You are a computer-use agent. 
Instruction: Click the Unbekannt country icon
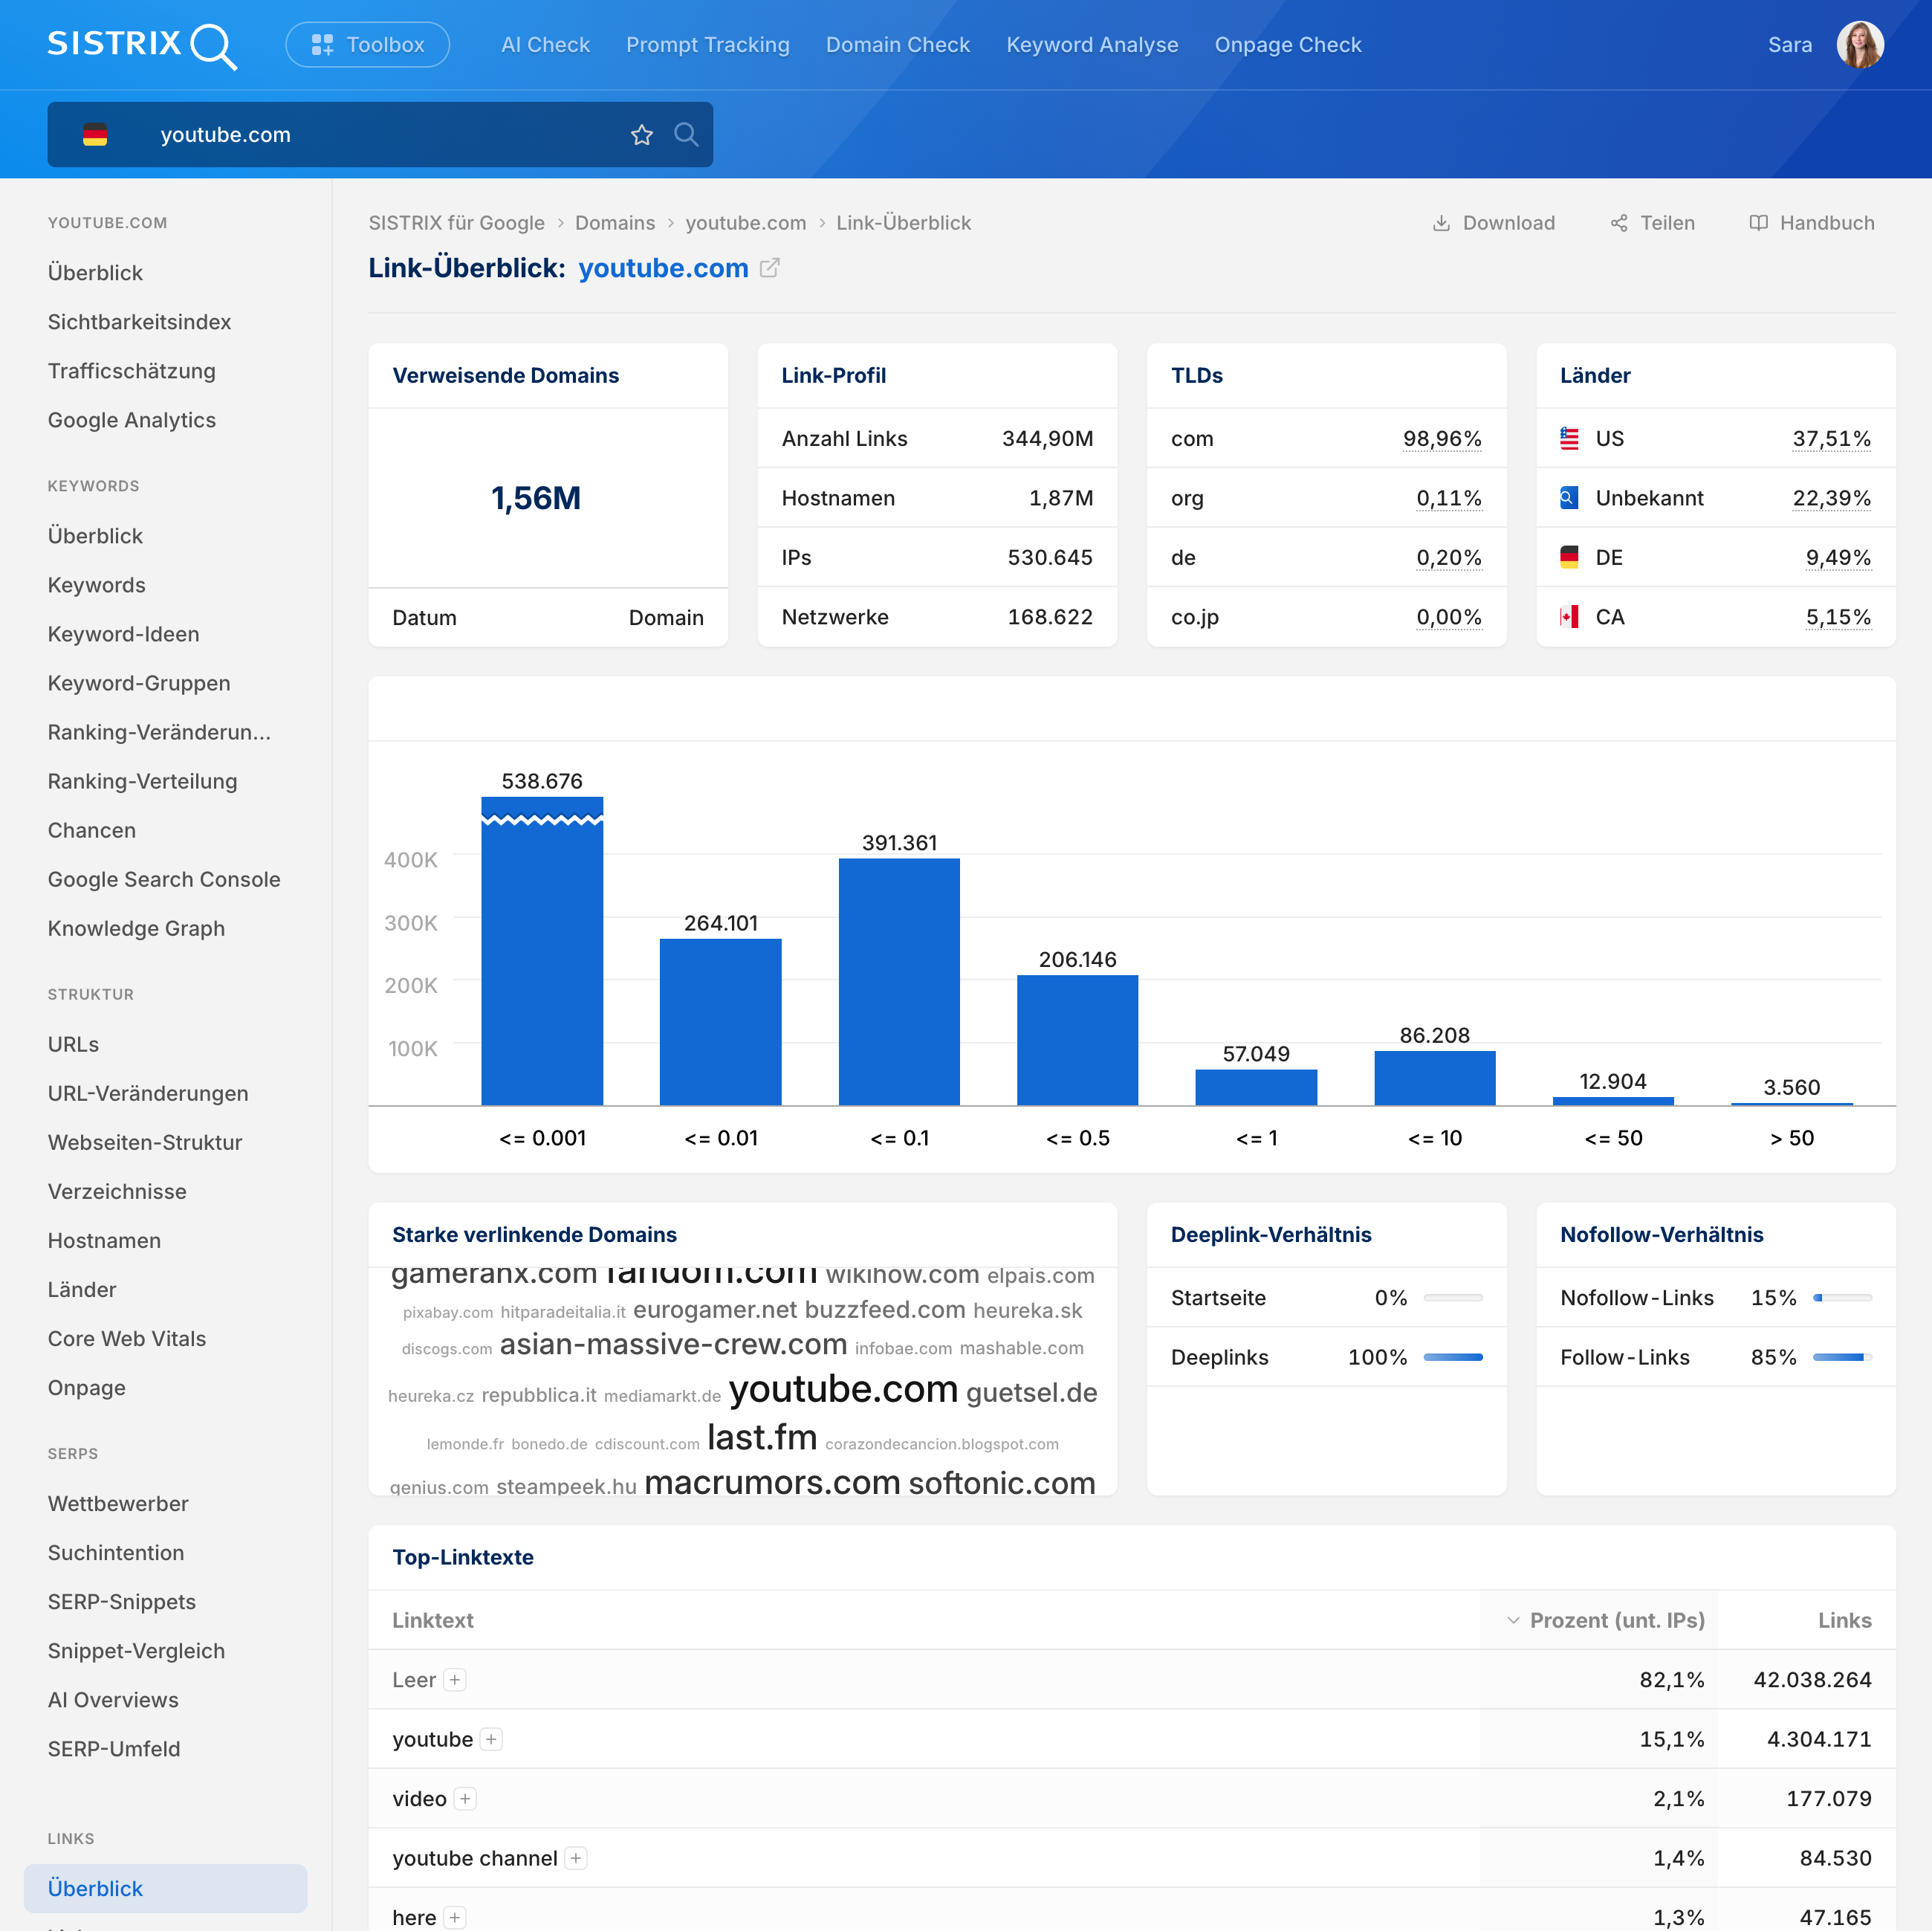pyautogui.click(x=1569, y=497)
